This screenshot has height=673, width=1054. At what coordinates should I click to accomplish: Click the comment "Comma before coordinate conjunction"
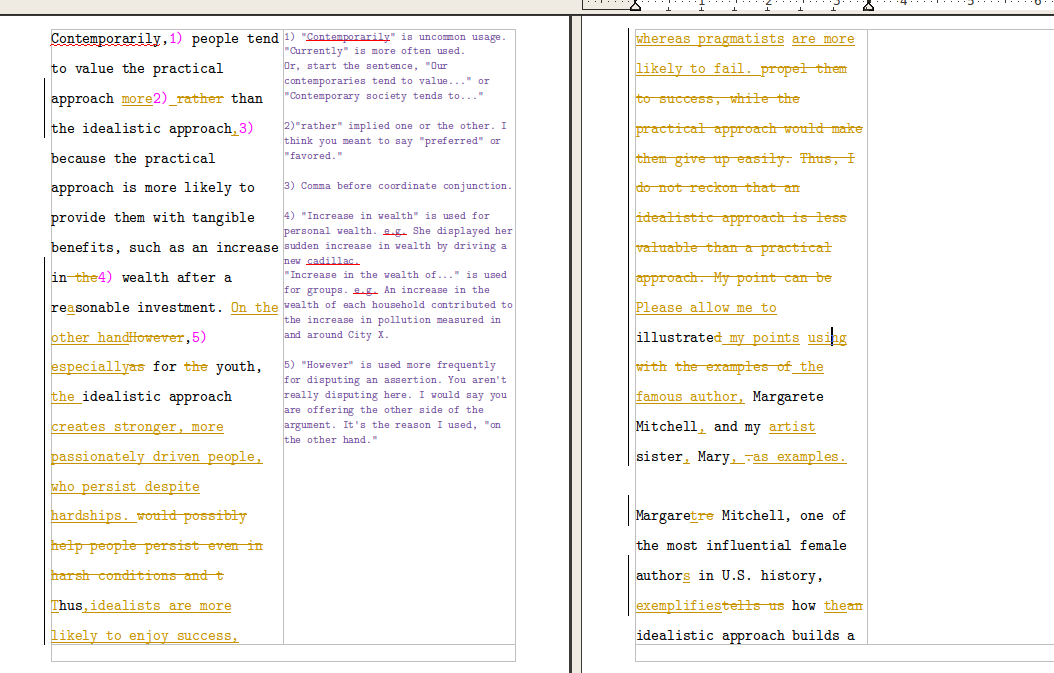[x=397, y=186]
